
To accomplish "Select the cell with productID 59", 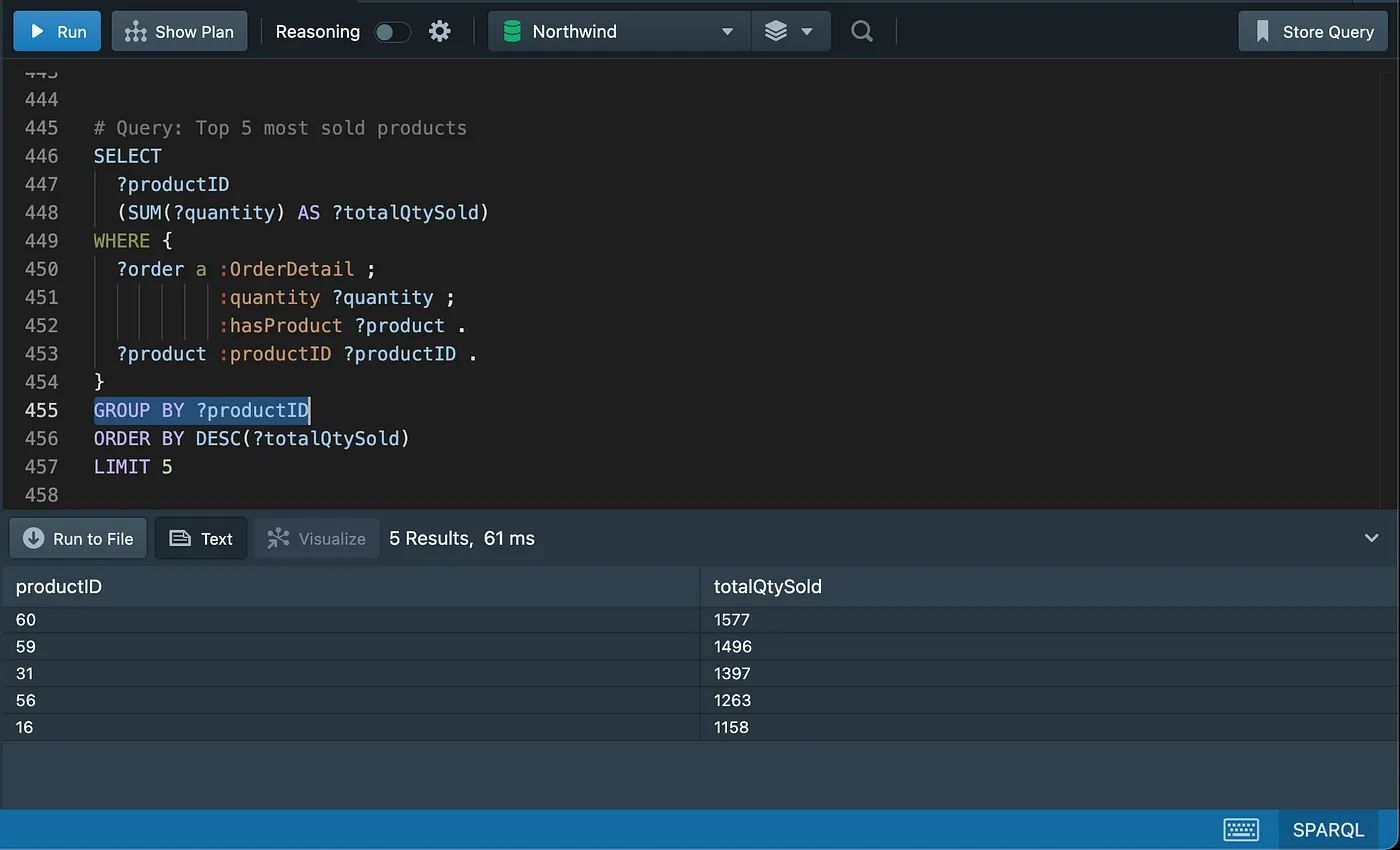I will 350,647.
